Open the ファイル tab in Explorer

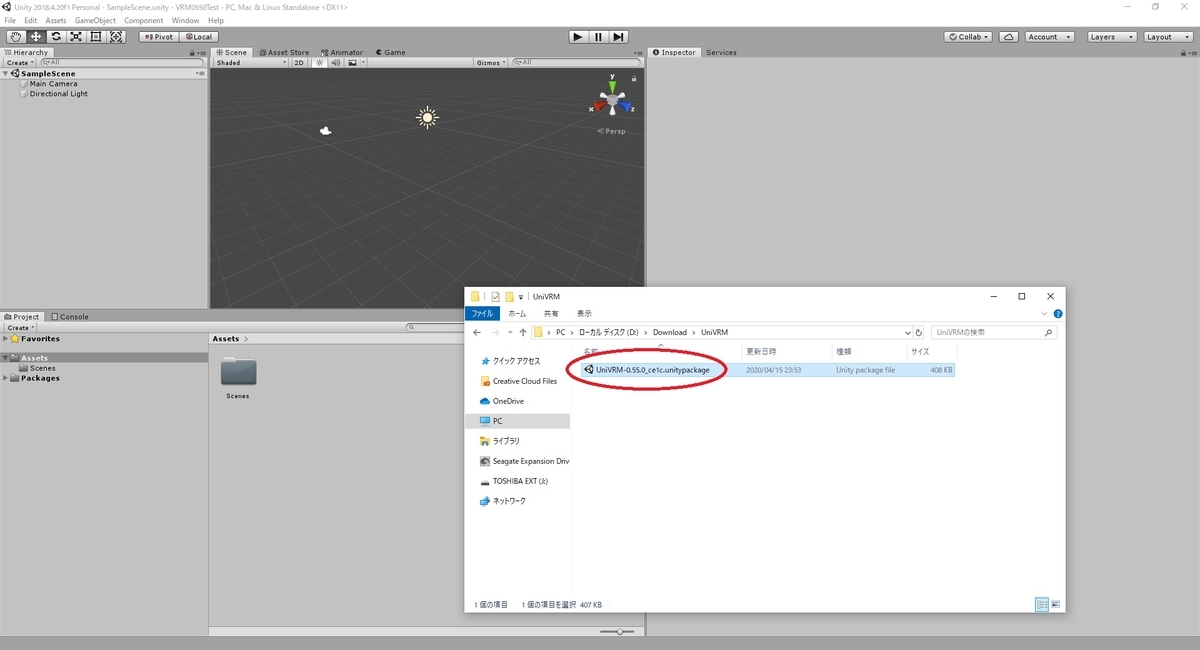pos(484,313)
